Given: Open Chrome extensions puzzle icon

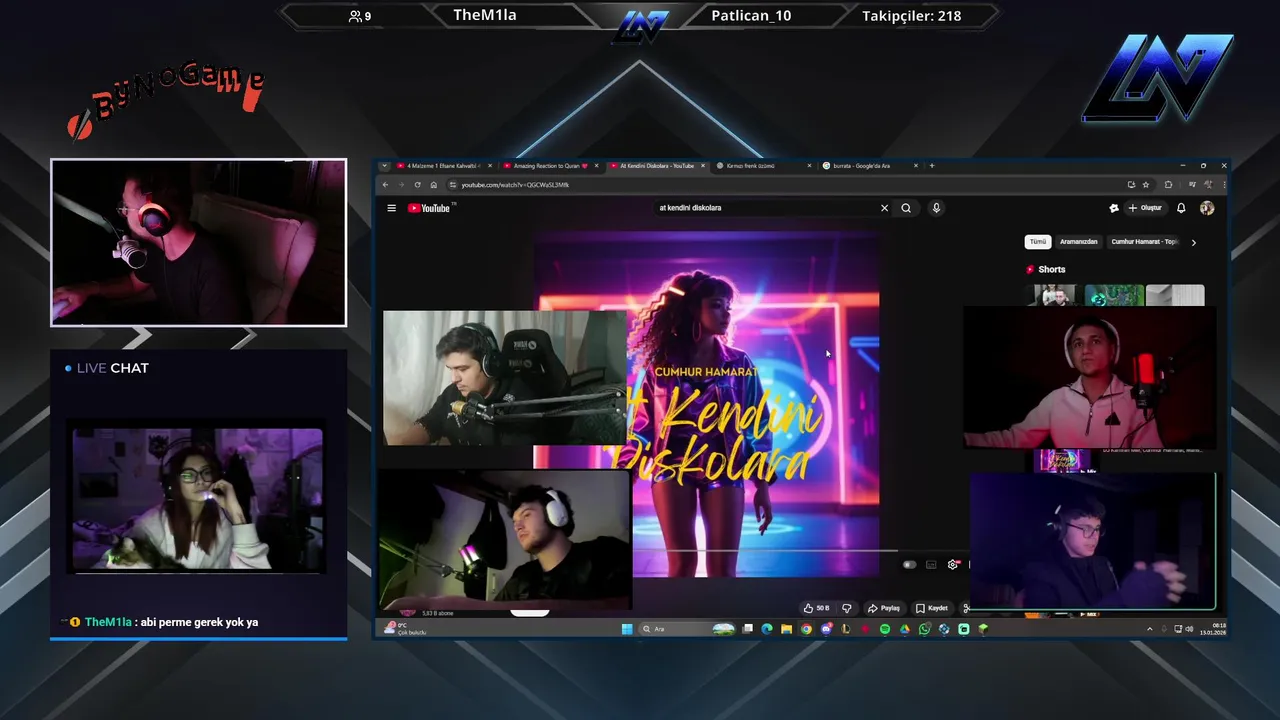Looking at the screenshot, I should tap(1166, 185).
